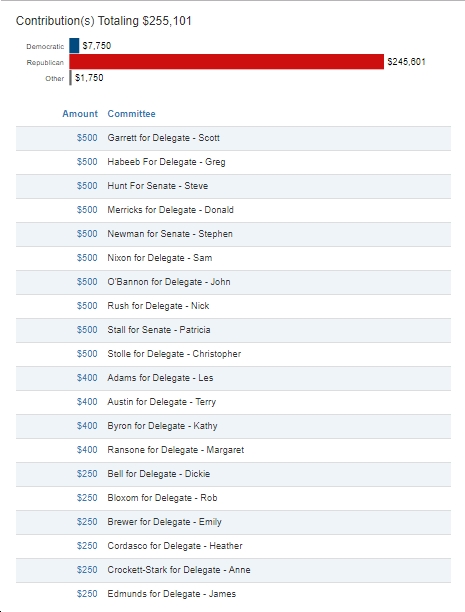Image resolution: width=465 pixels, height=612 pixels.
Task: Click the gray Other contributions bar
Action: pos(71,78)
